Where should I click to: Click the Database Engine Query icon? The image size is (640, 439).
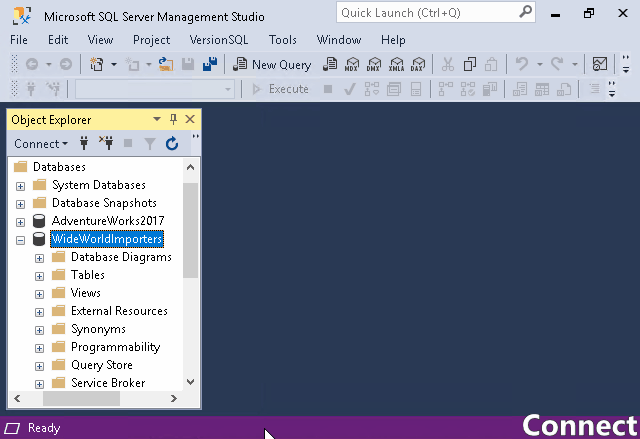pos(330,64)
